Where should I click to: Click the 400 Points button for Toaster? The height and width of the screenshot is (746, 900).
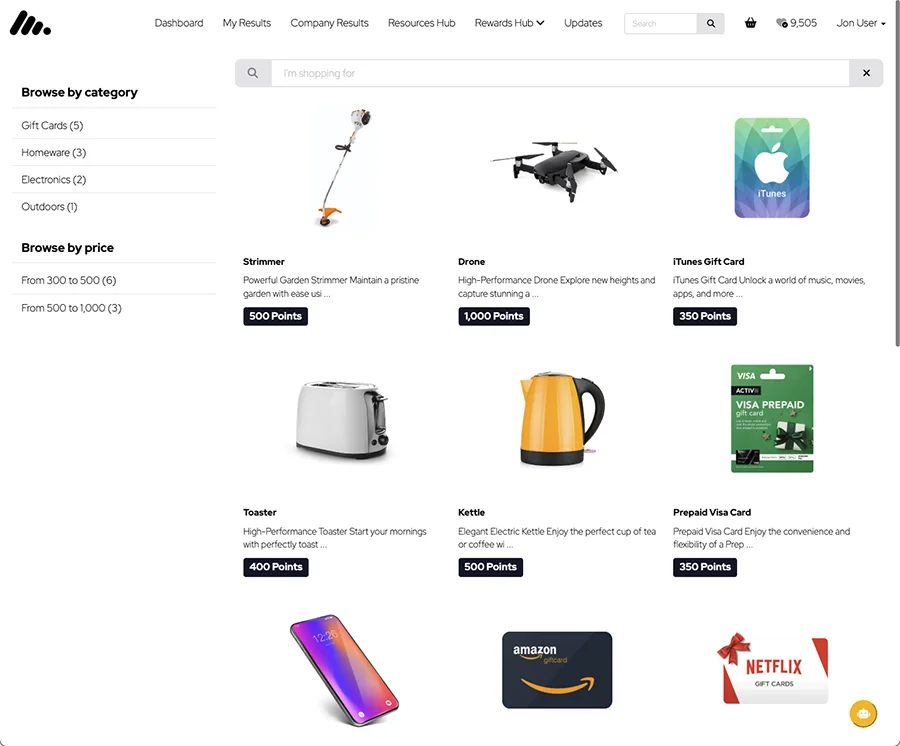[276, 567]
